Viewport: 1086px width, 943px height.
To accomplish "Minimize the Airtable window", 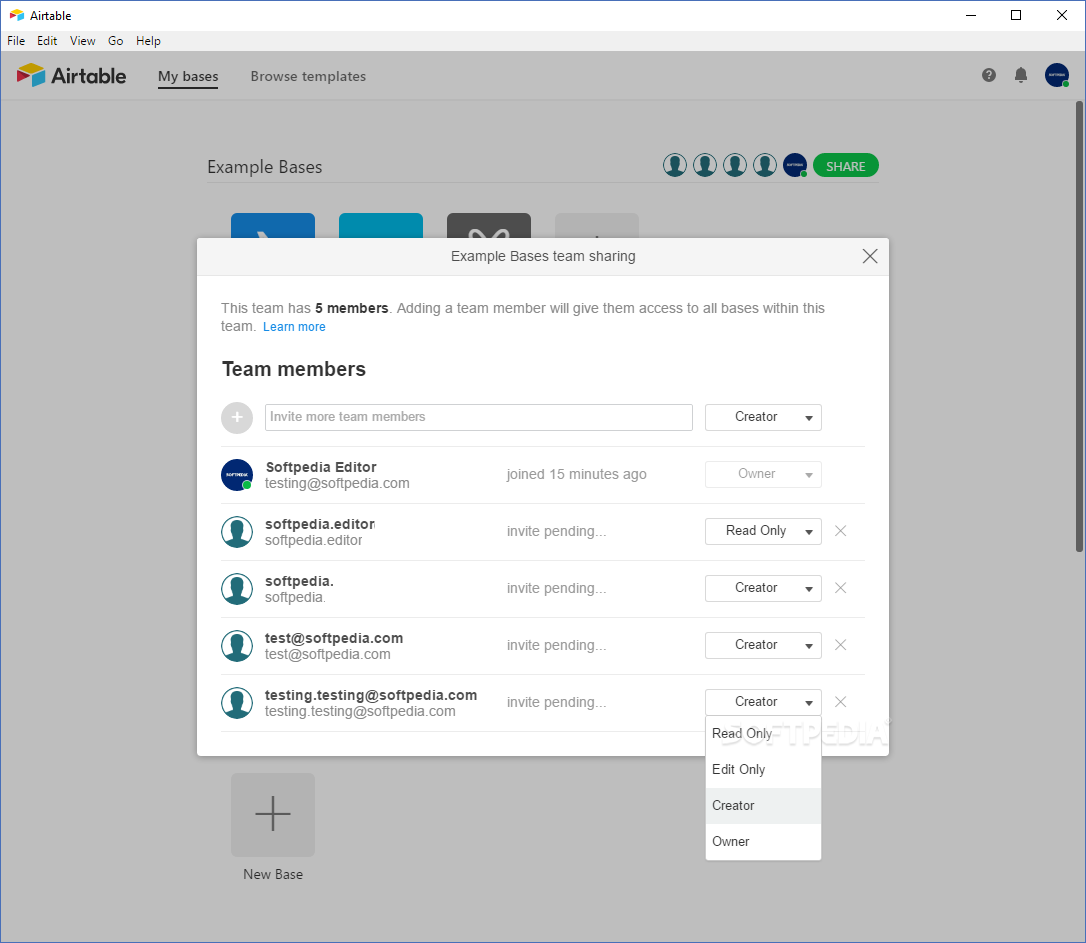I will (x=971, y=15).
